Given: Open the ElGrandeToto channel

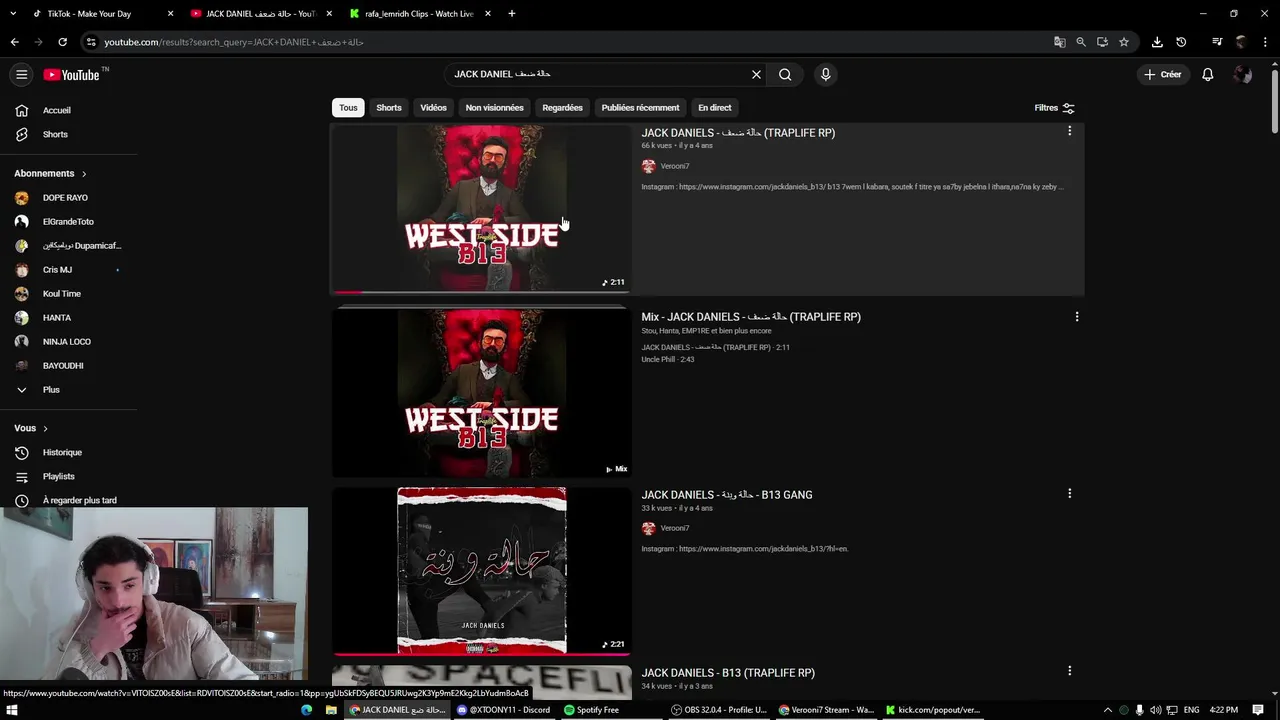Looking at the screenshot, I should pos(70,222).
